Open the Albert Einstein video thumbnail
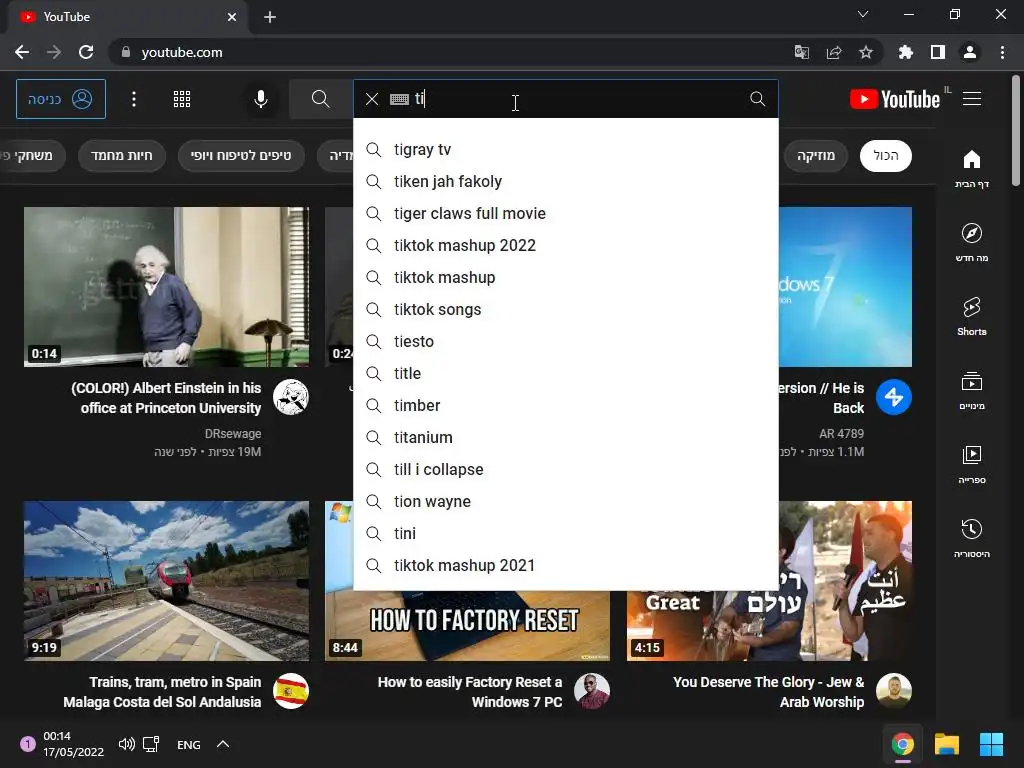This screenshot has width=1024, height=768. [167, 287]
